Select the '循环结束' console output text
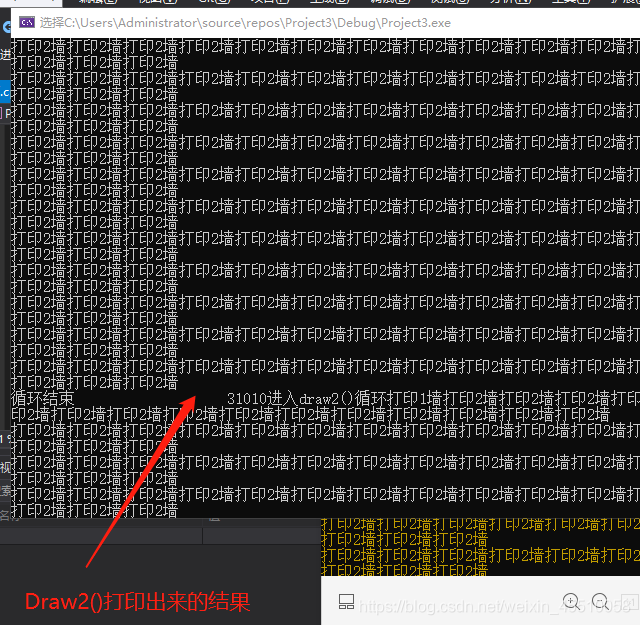This screenshot has width=640, height=625. coord(43,398)
